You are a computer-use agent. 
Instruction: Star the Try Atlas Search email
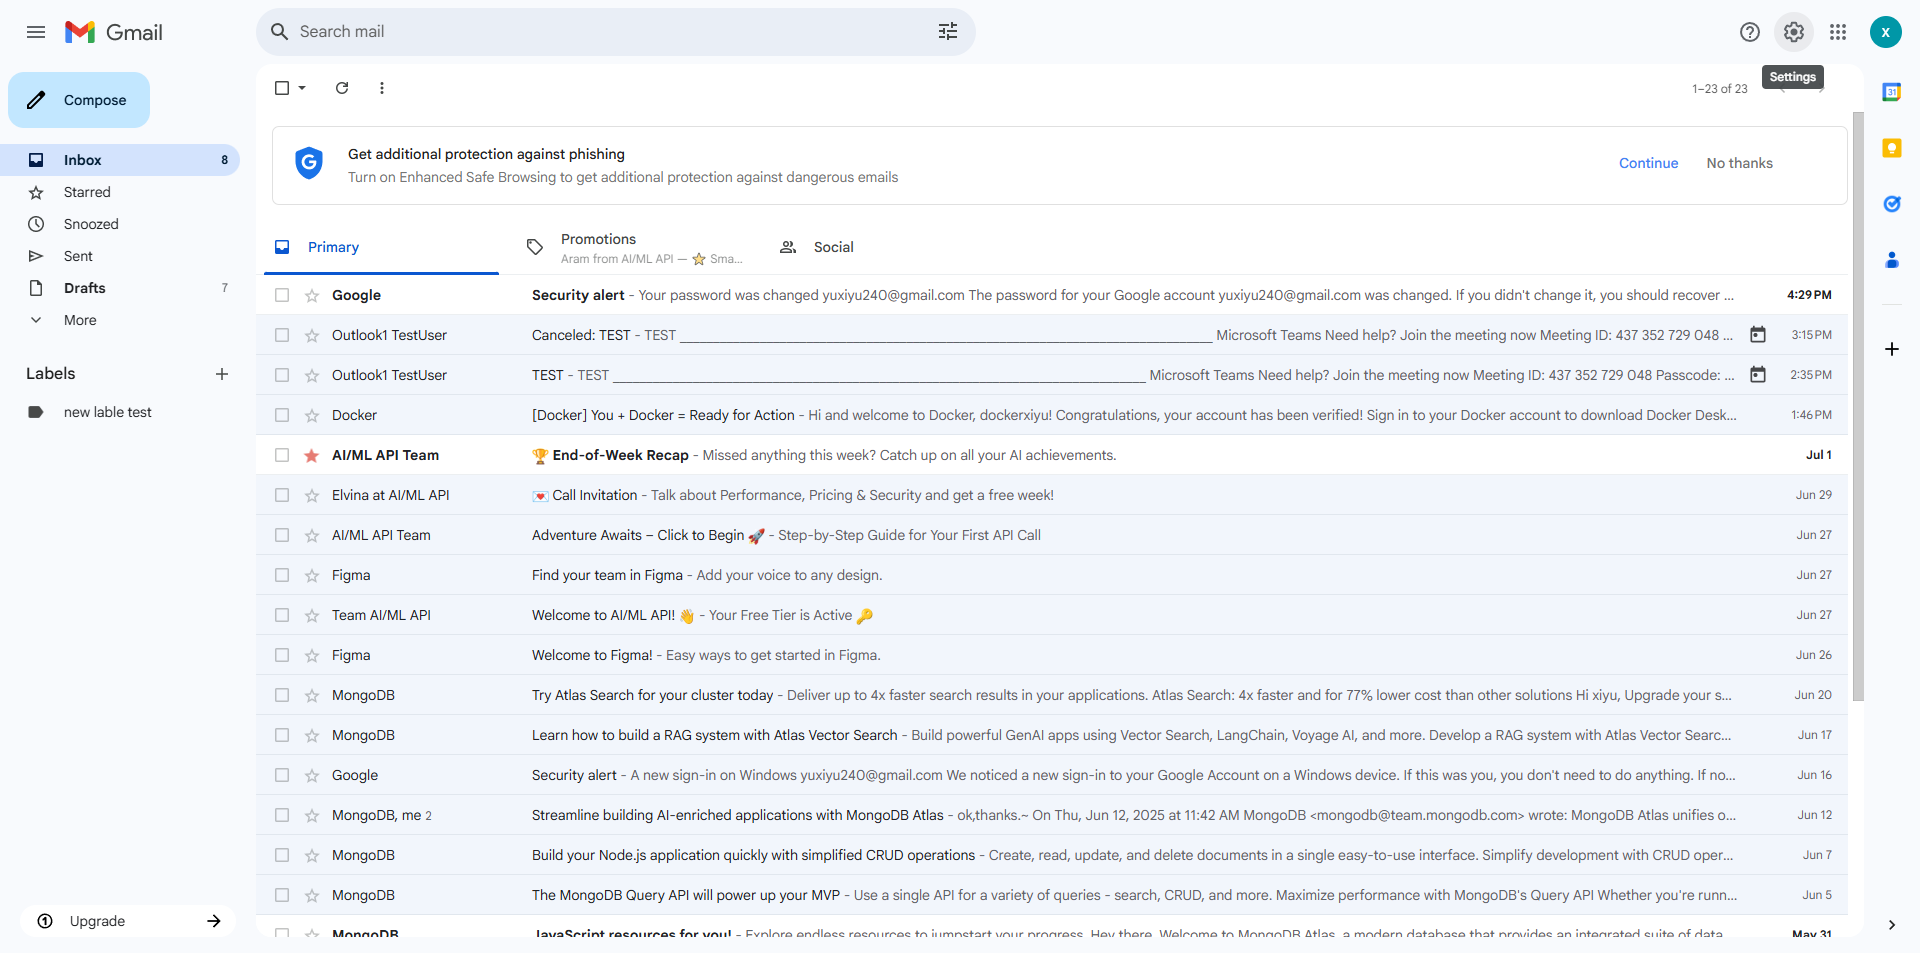[312, 696]
